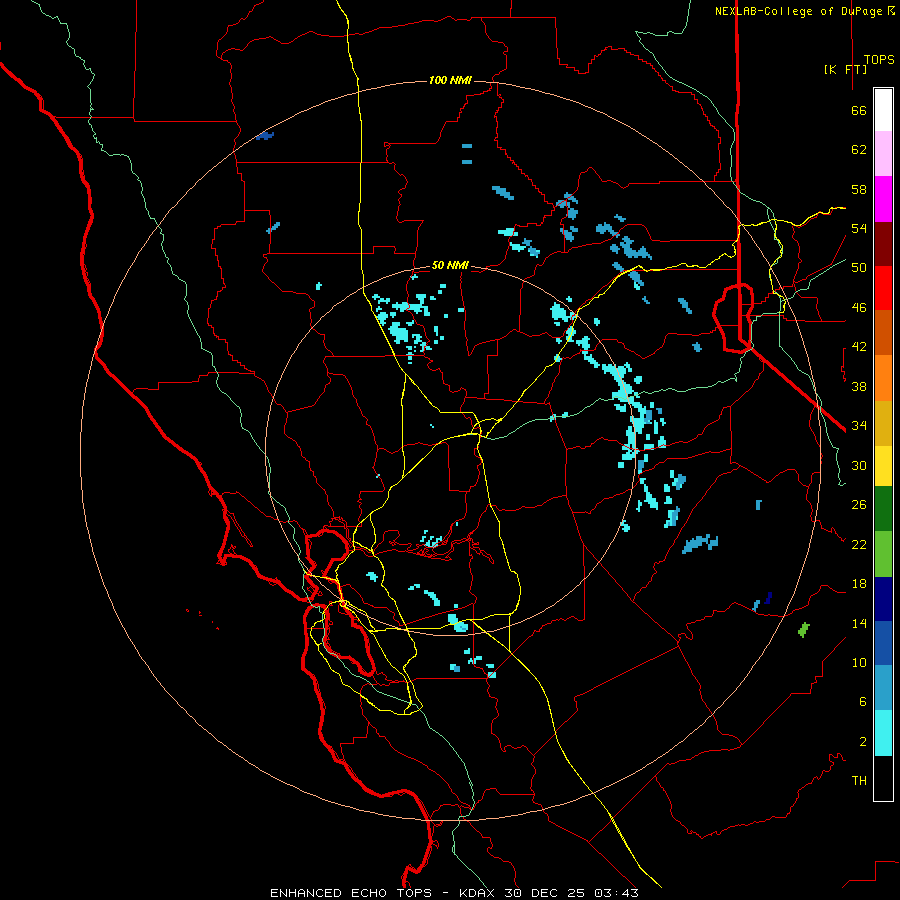Click the 58 legend value
The width and height of the screenshot is (900, 900).
tap(859, 189)
